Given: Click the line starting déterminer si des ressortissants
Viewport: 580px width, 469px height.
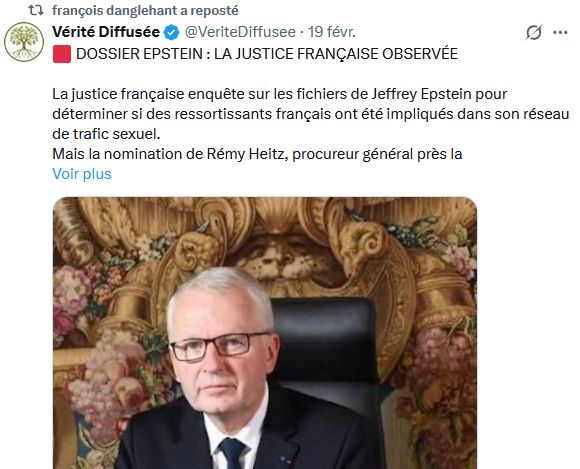Looking at the screenshot, I should tap(310, 114).
